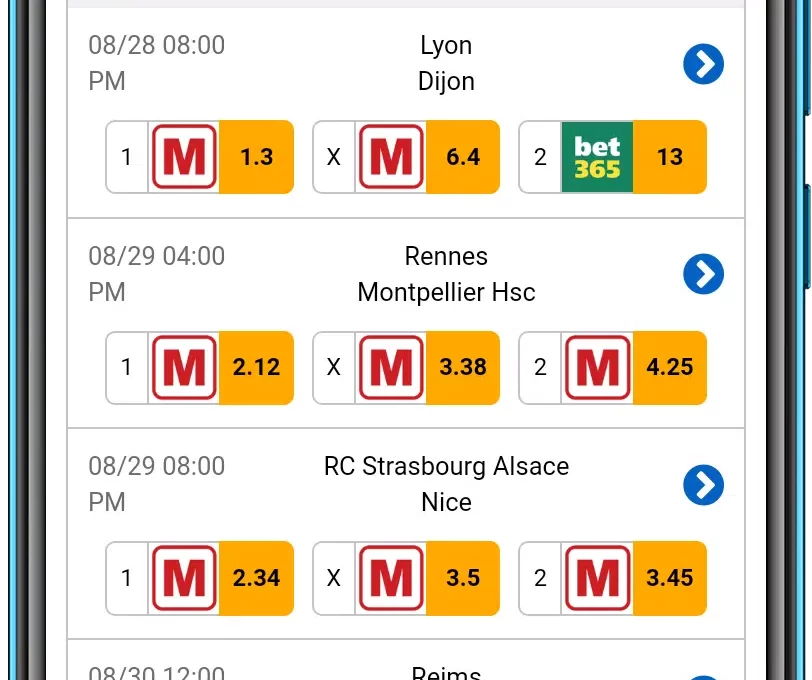The width and height of the screenshot is (812, 680).
Task: Open Rennes vs Montpellier Hsc details arrow
Action: tap(703, 274)
